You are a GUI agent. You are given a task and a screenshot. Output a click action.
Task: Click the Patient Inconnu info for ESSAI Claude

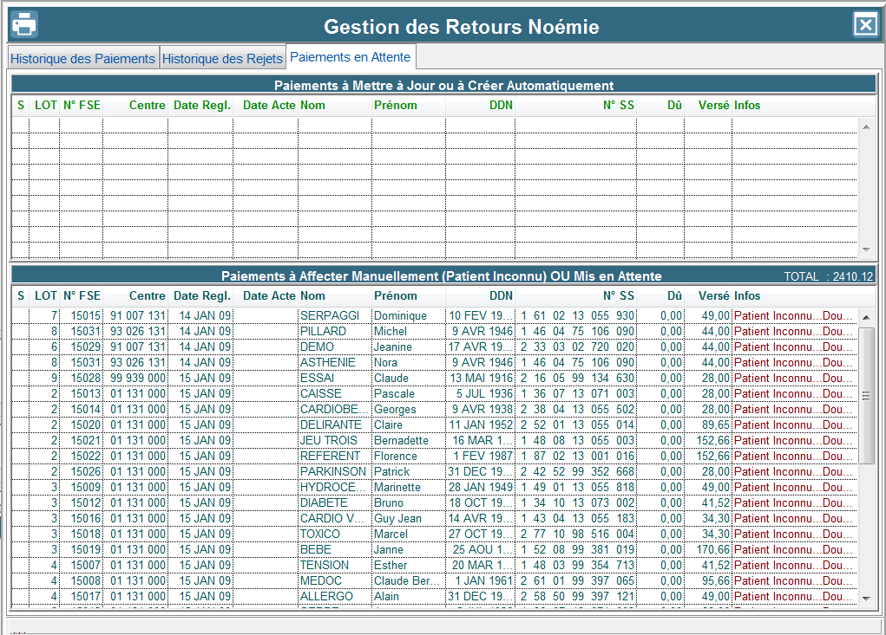pos(793,378)
